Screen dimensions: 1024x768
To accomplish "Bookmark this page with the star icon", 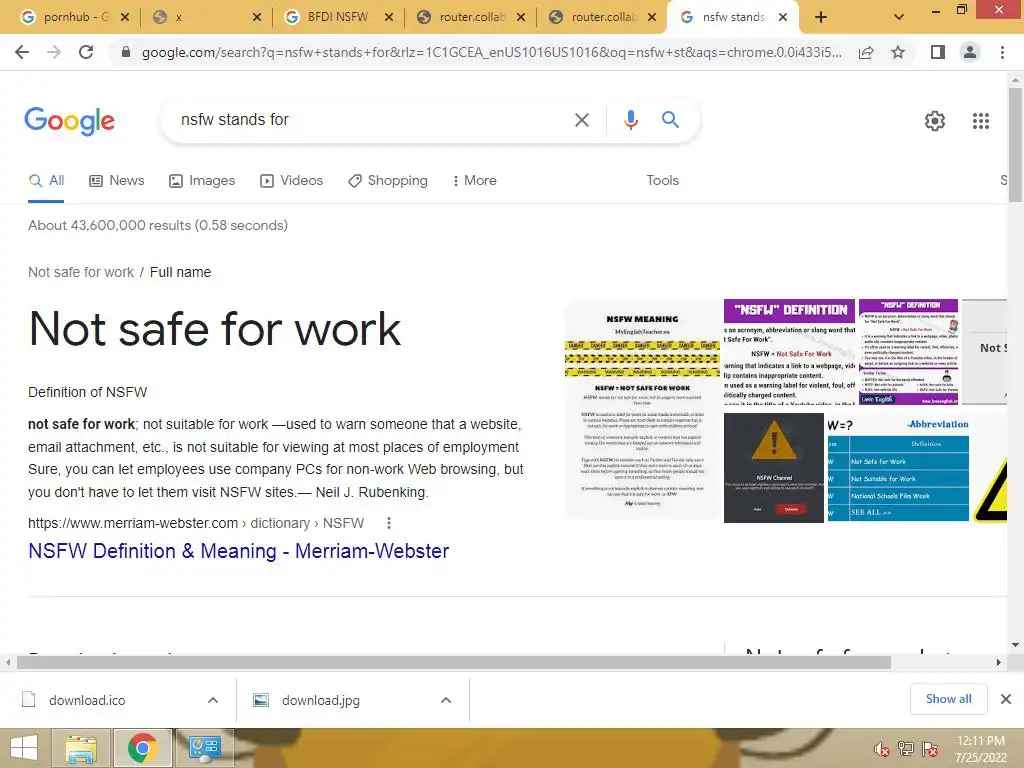I will (x=899, y=52).
